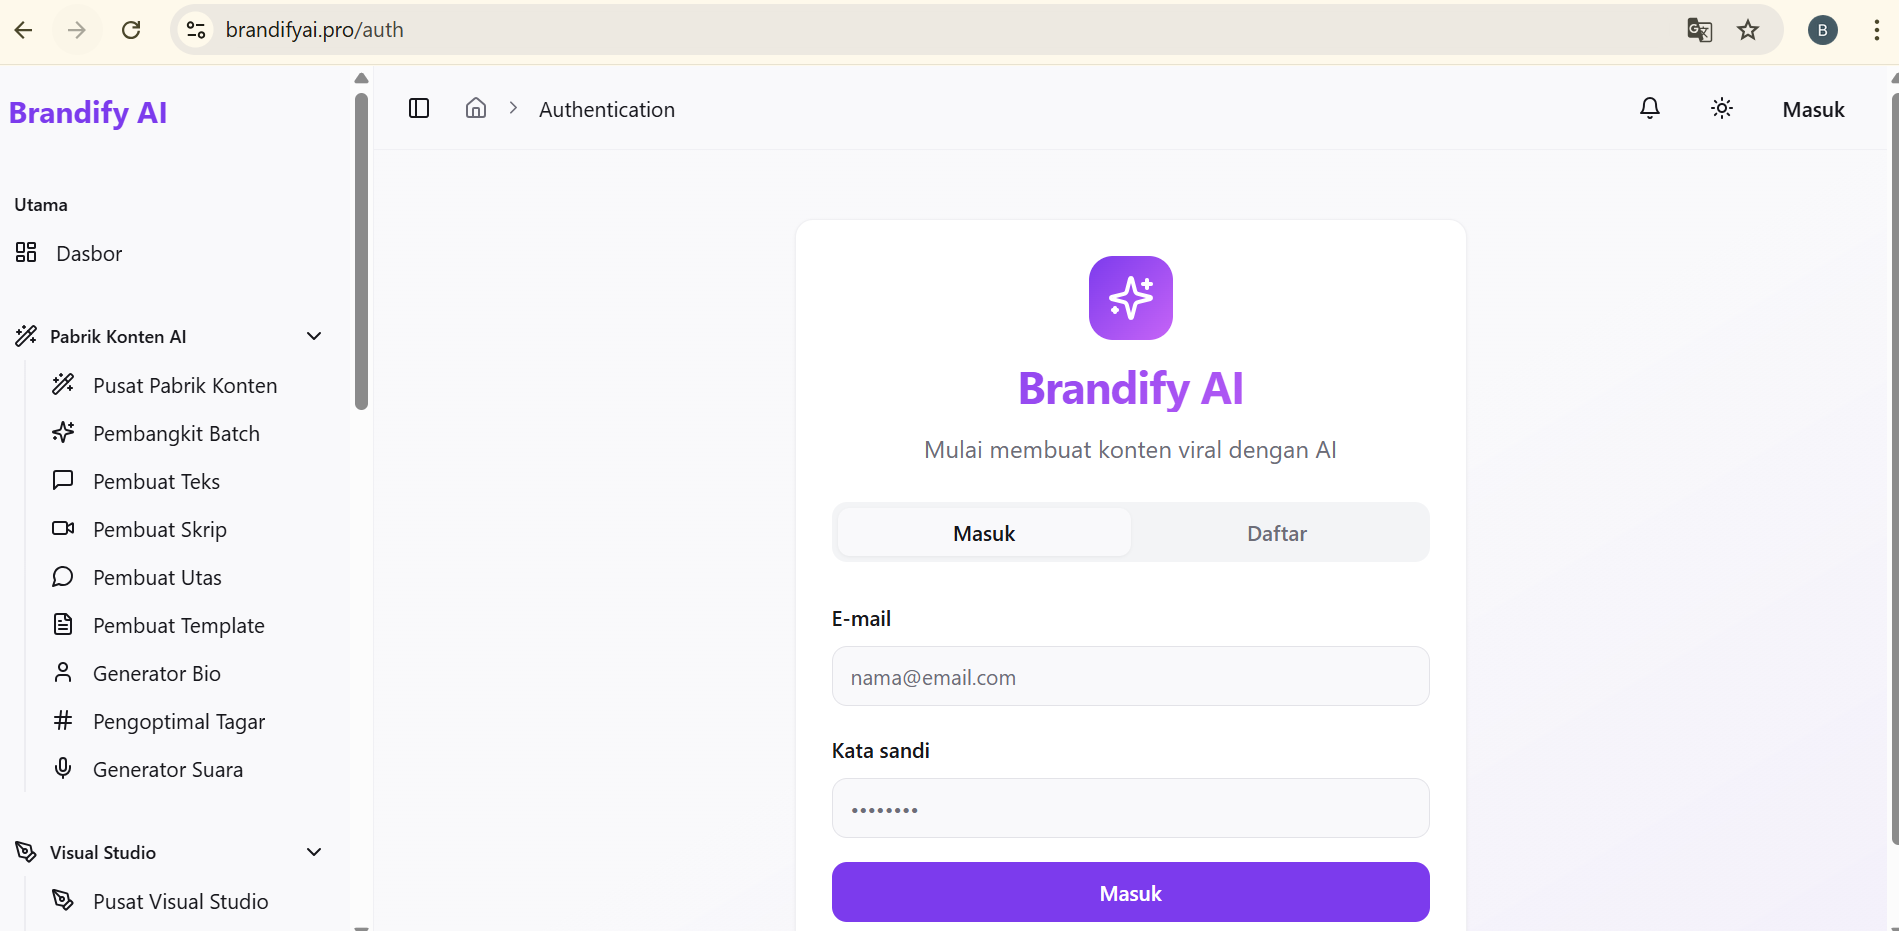This screenshot has width=1899, height=931.
Task: Select the Pembangkit Batch sparkle icon
Action: point(63,432)
